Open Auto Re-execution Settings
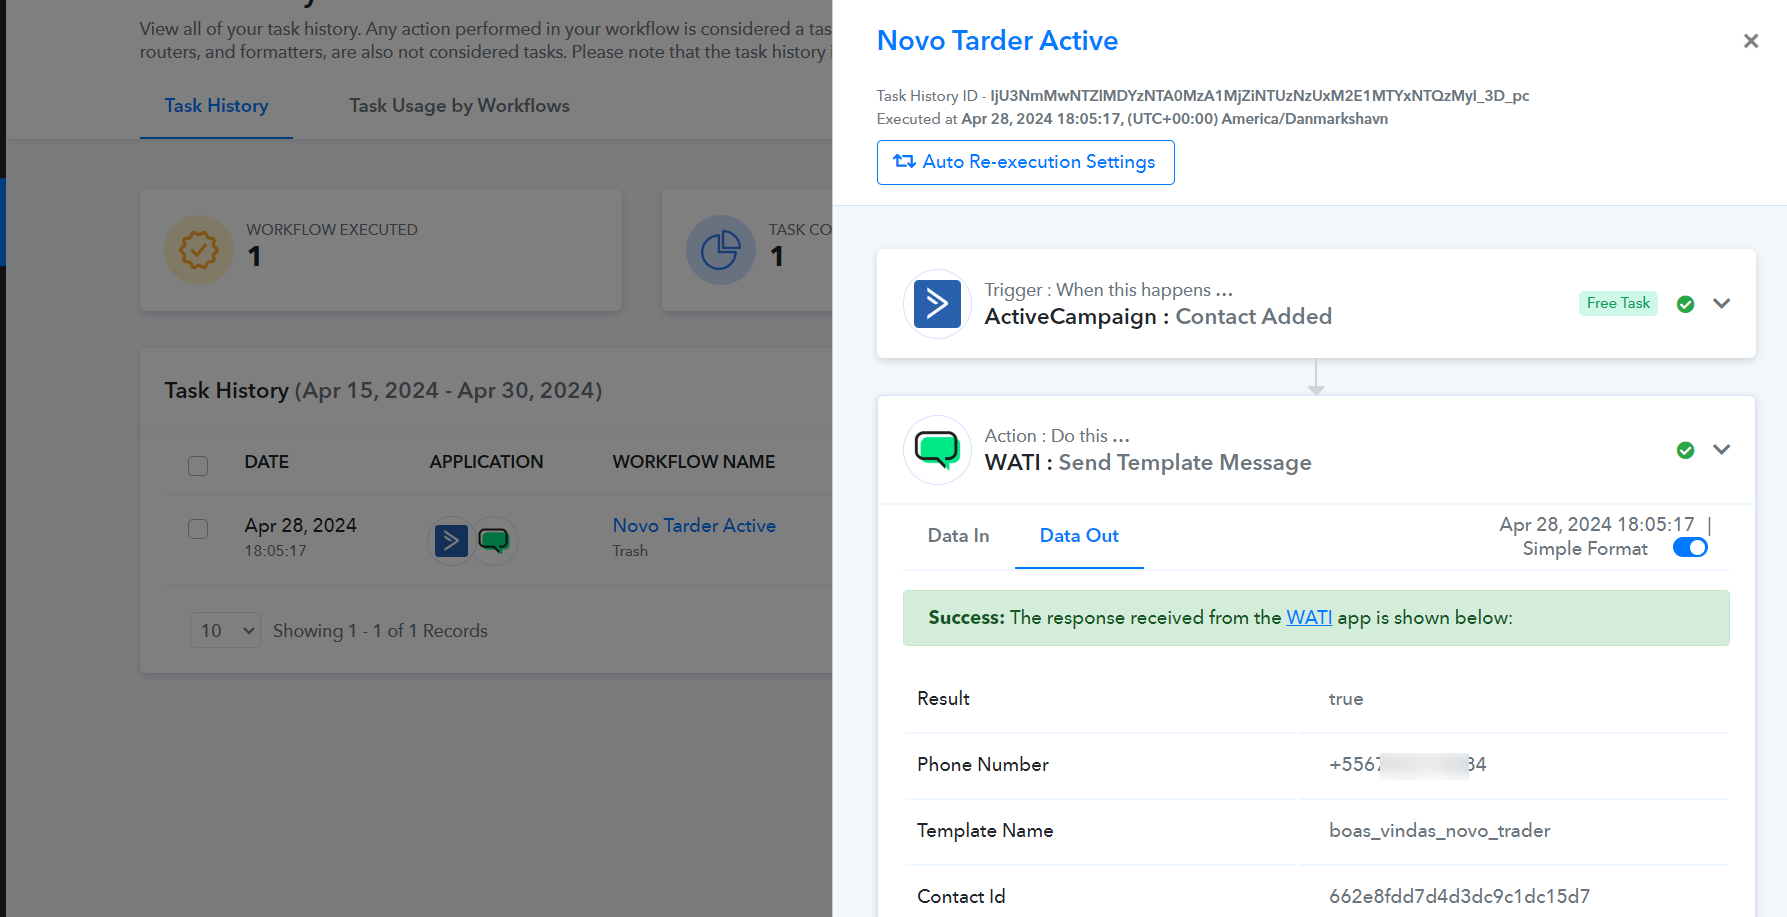 (x=1025, y=162)
